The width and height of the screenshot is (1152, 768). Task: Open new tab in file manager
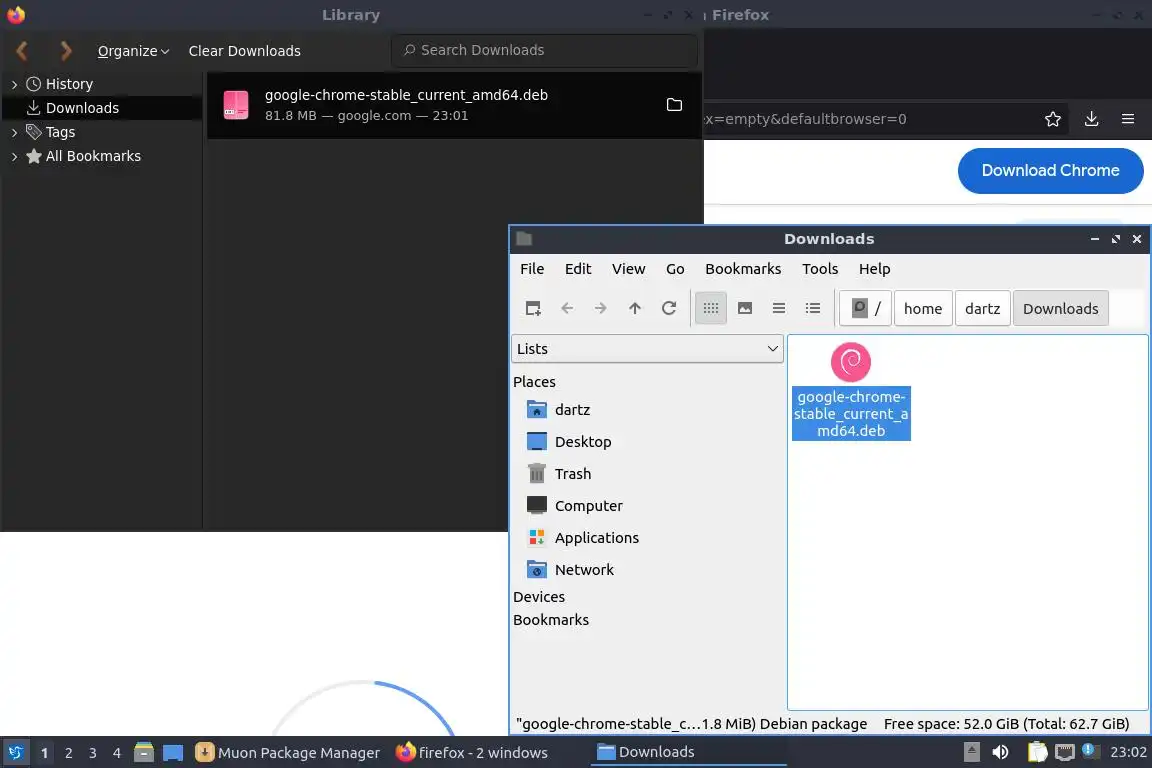tap(533, 309)
